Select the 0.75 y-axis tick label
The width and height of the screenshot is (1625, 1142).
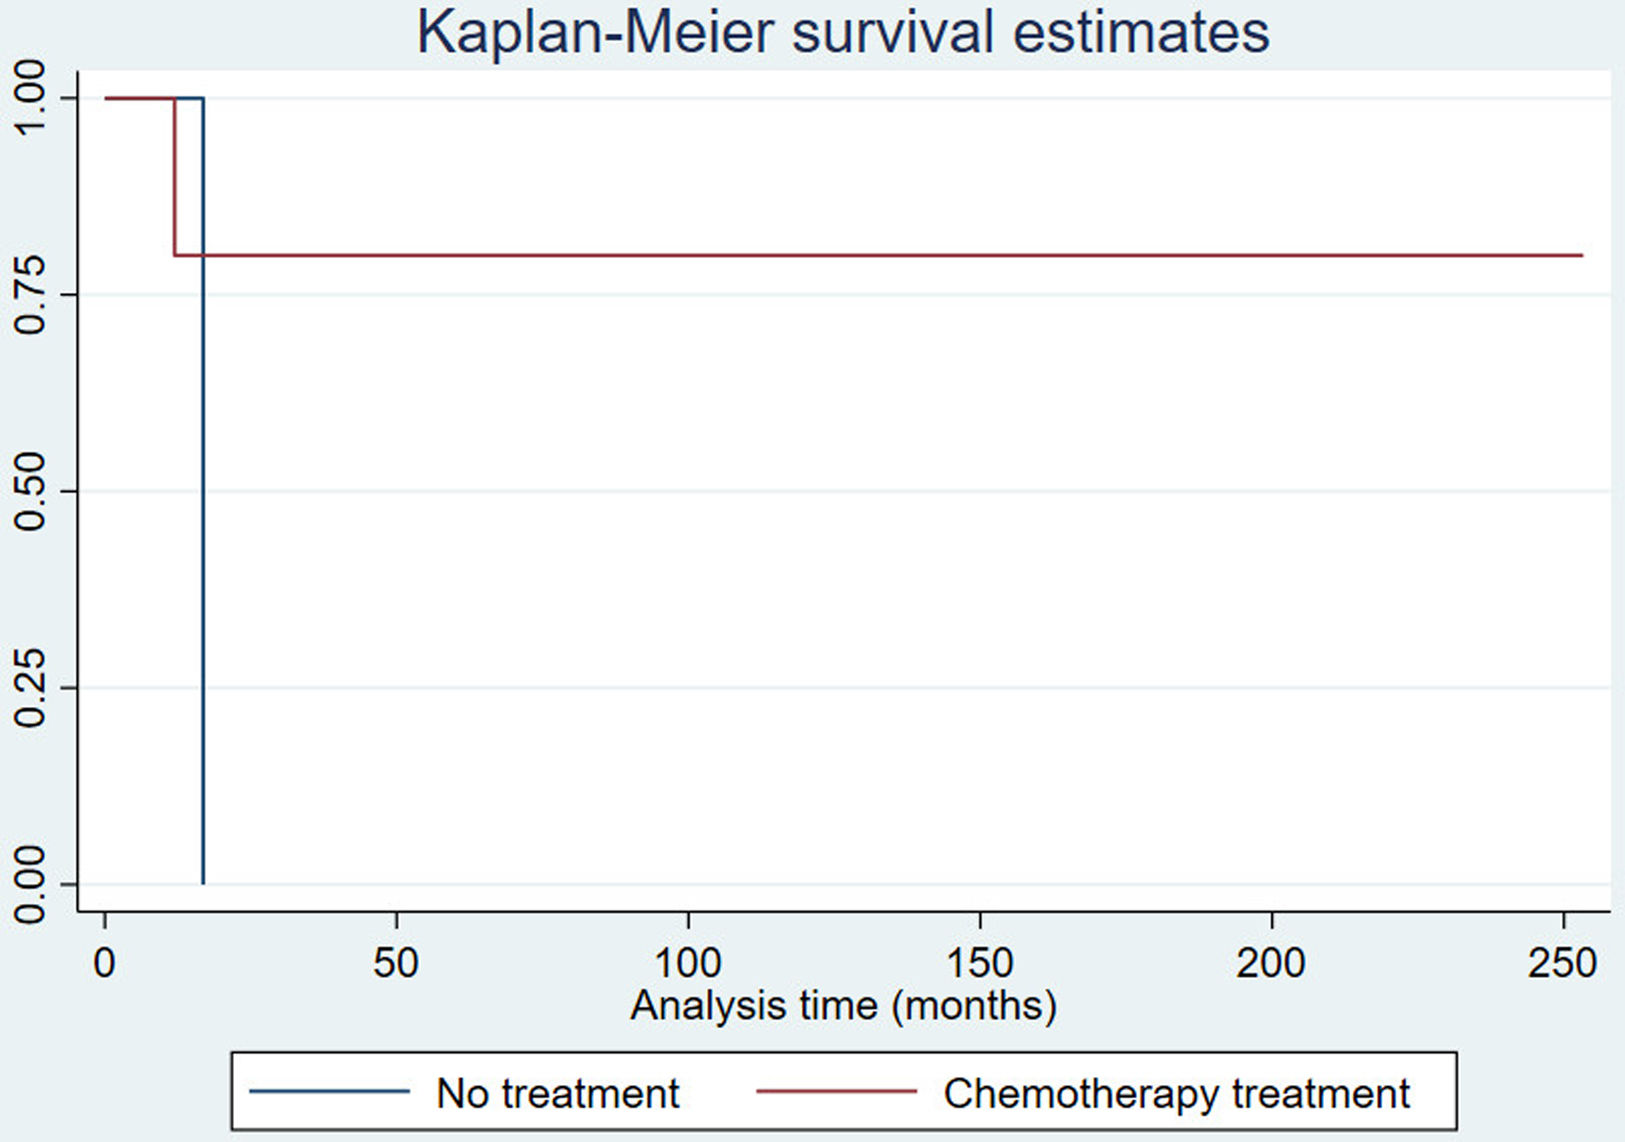[31, 294]
